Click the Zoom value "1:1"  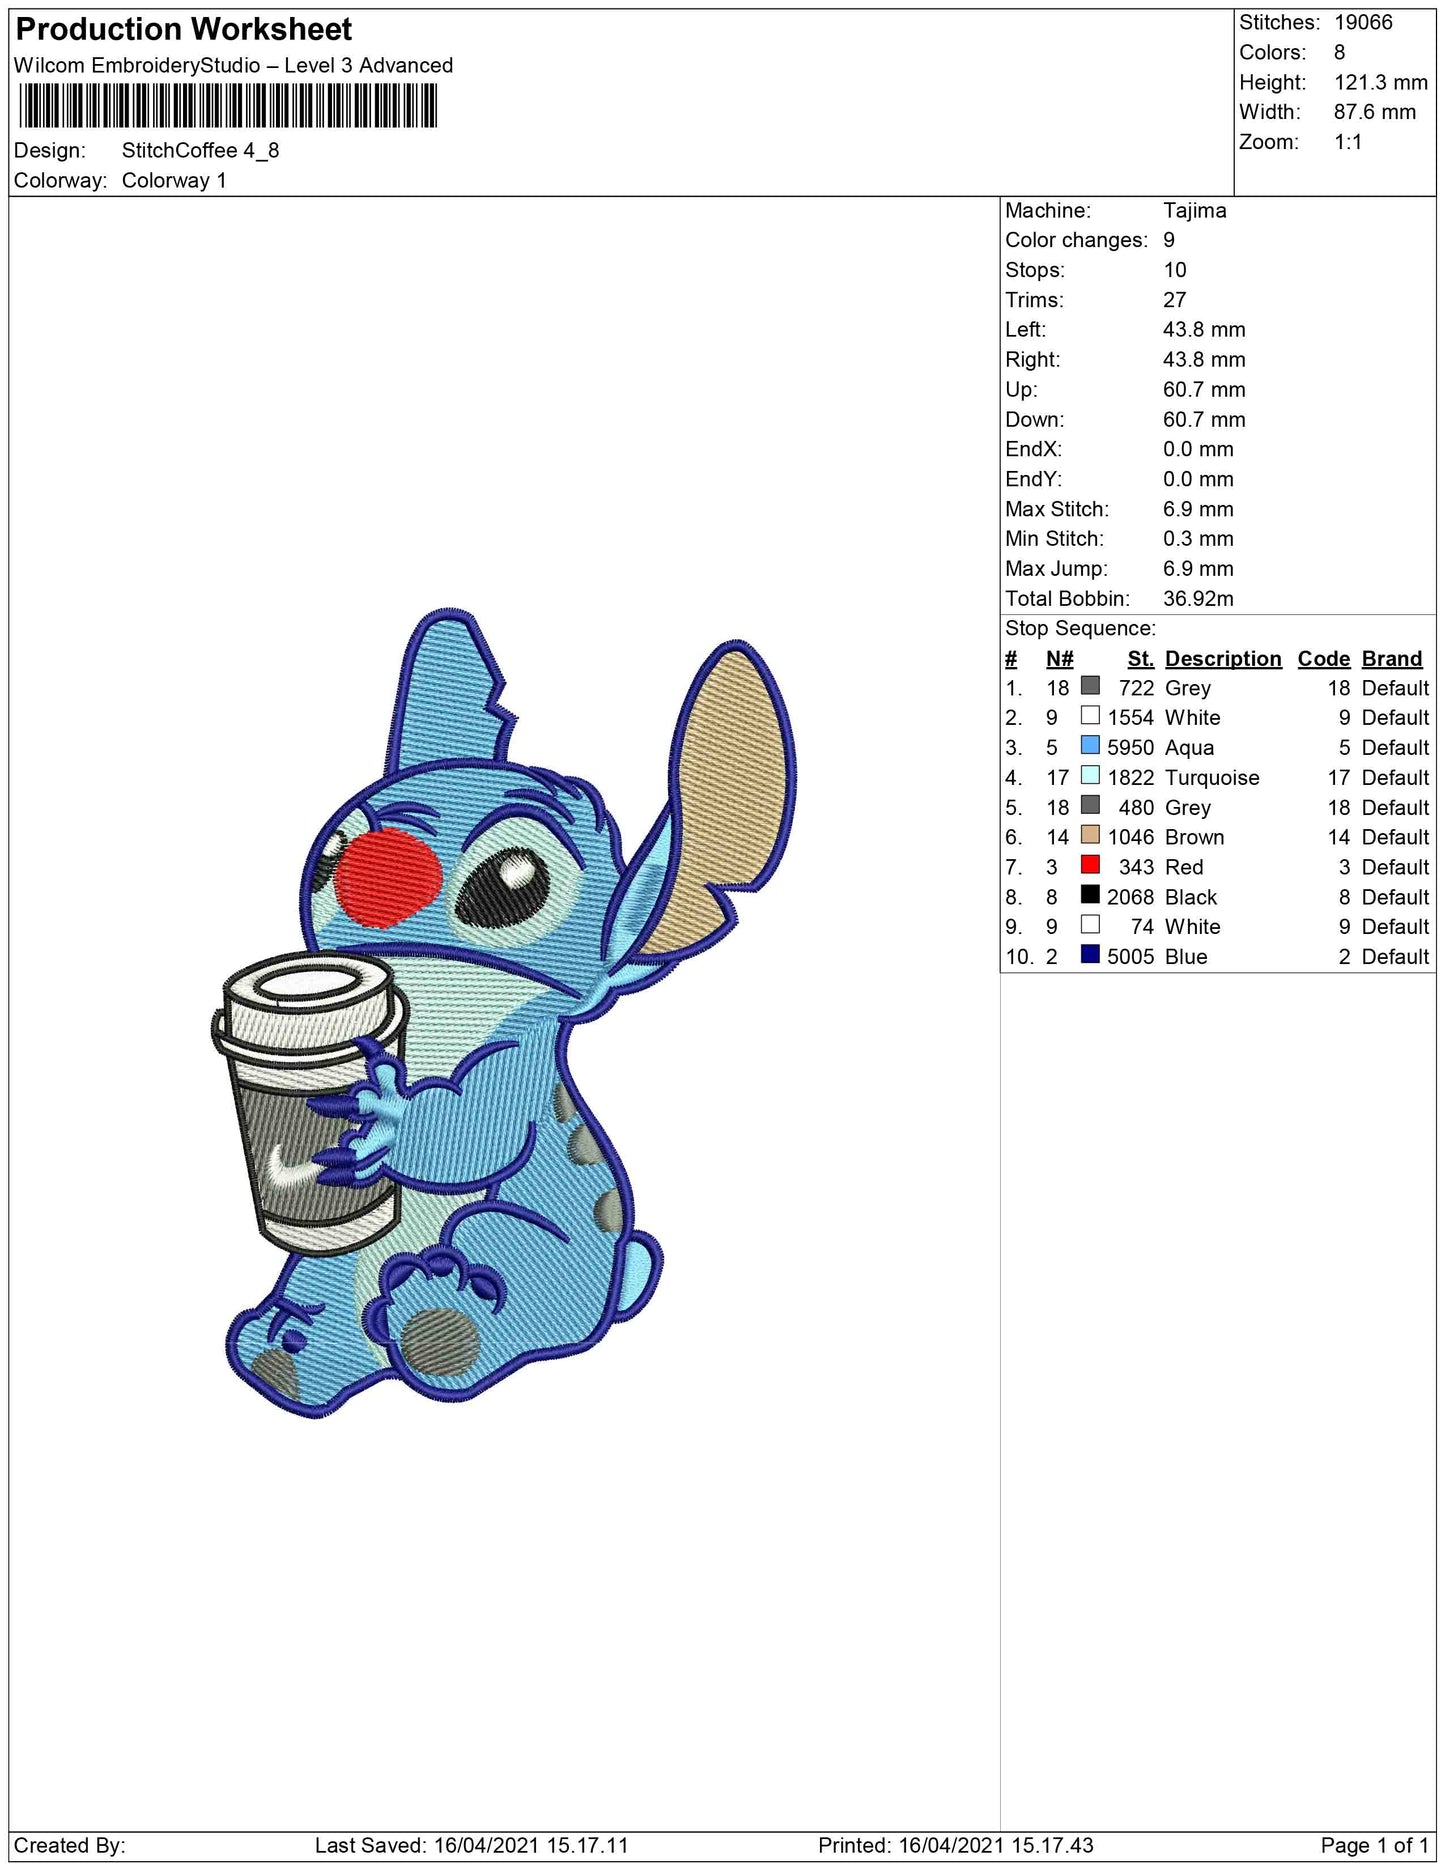(1348, 143)
